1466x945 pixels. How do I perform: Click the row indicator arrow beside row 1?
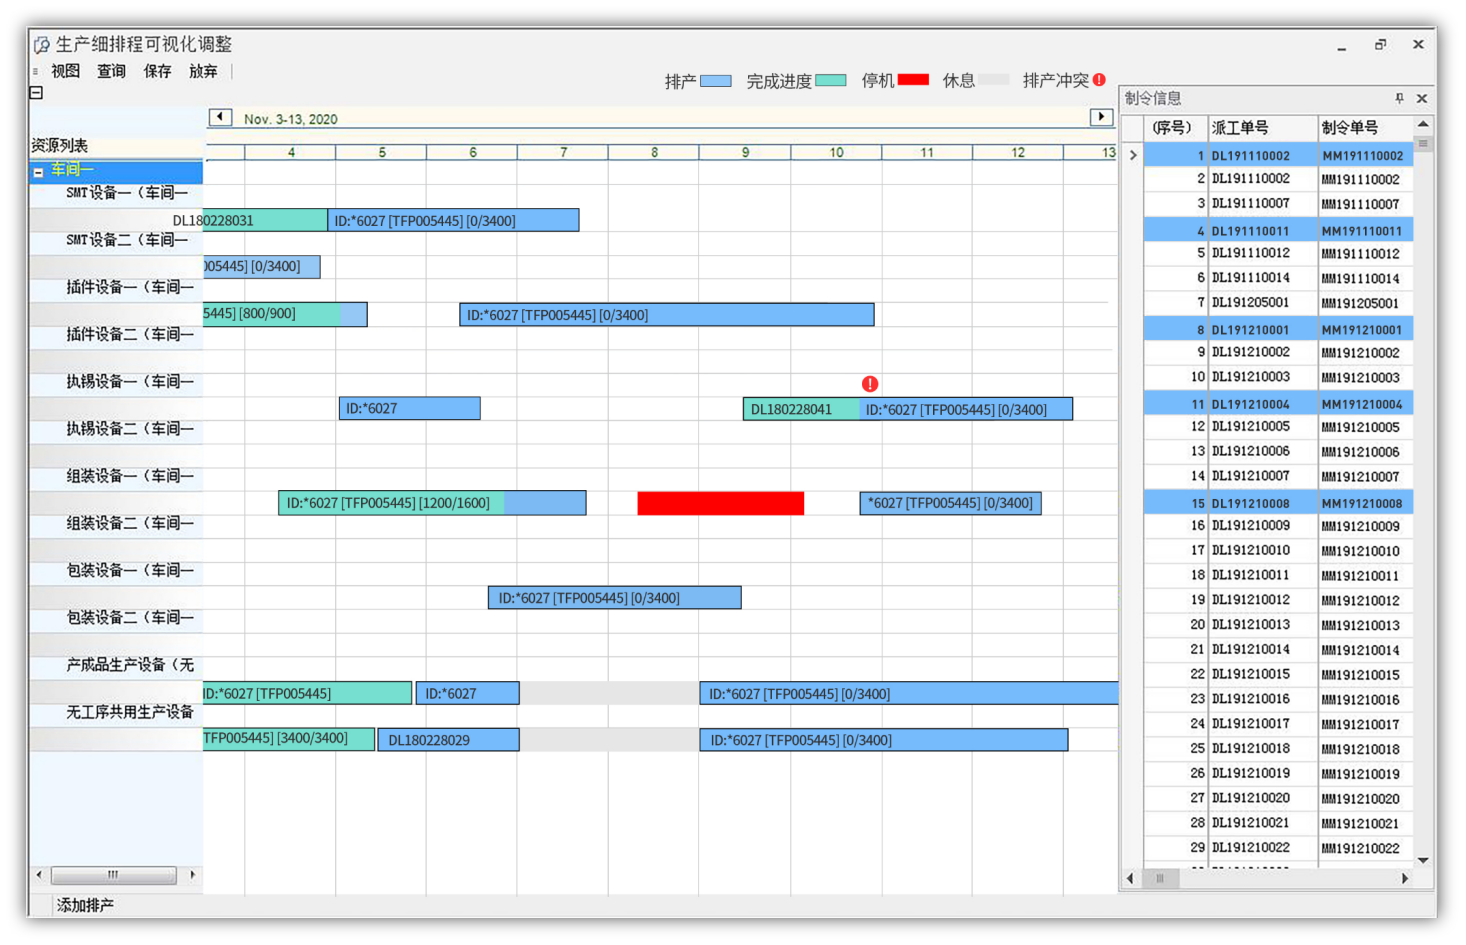pyautogui.click(x=1133, y=156)
